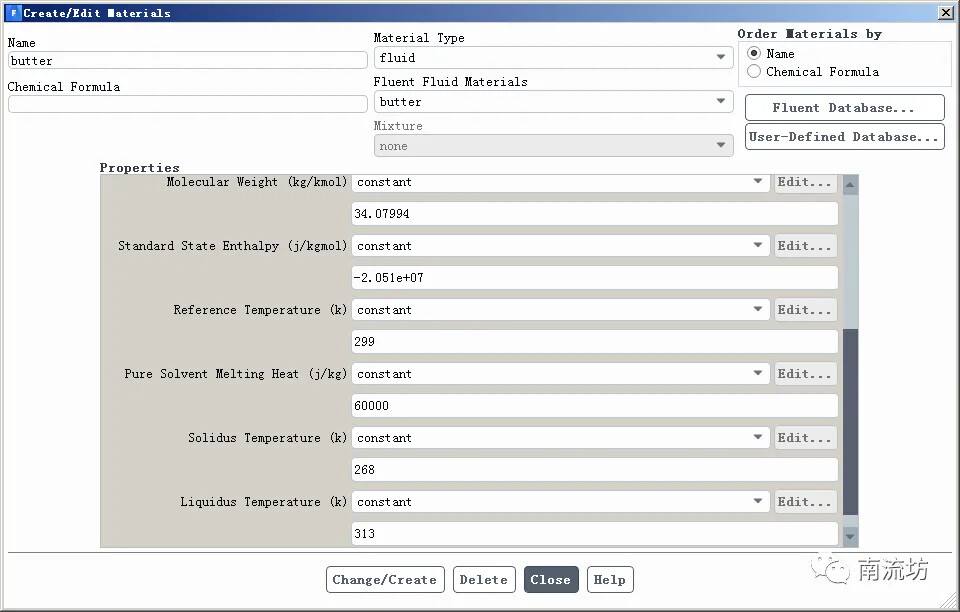Click the Fluent Database button
Screen dimensions: 960x612
pos(844,108)
